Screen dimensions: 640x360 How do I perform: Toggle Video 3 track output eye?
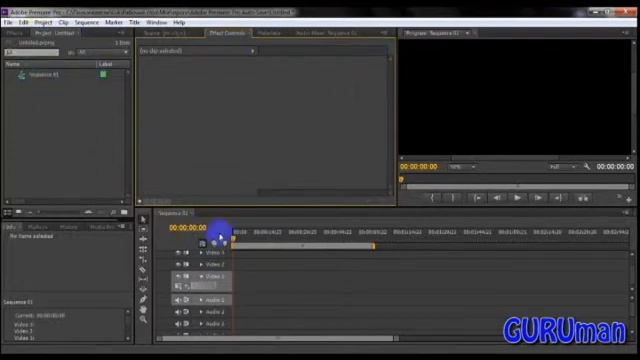[178, 253]
